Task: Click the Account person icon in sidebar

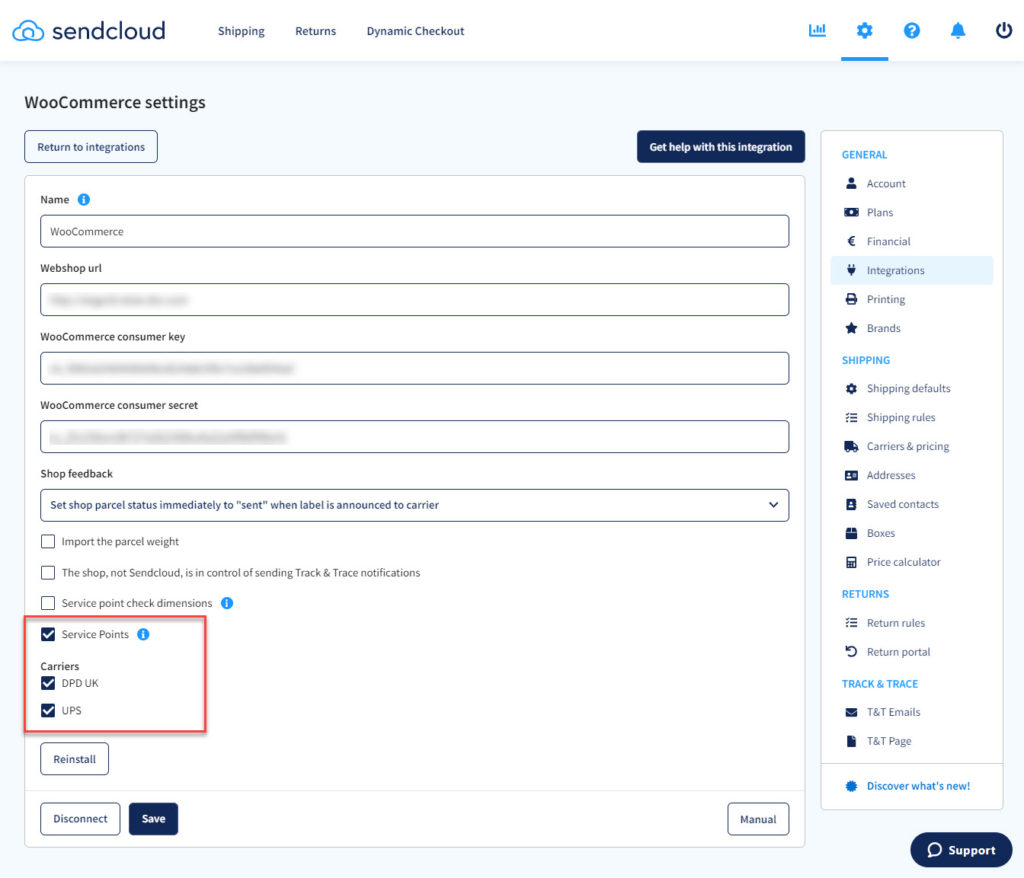Action: coord(851,184)
